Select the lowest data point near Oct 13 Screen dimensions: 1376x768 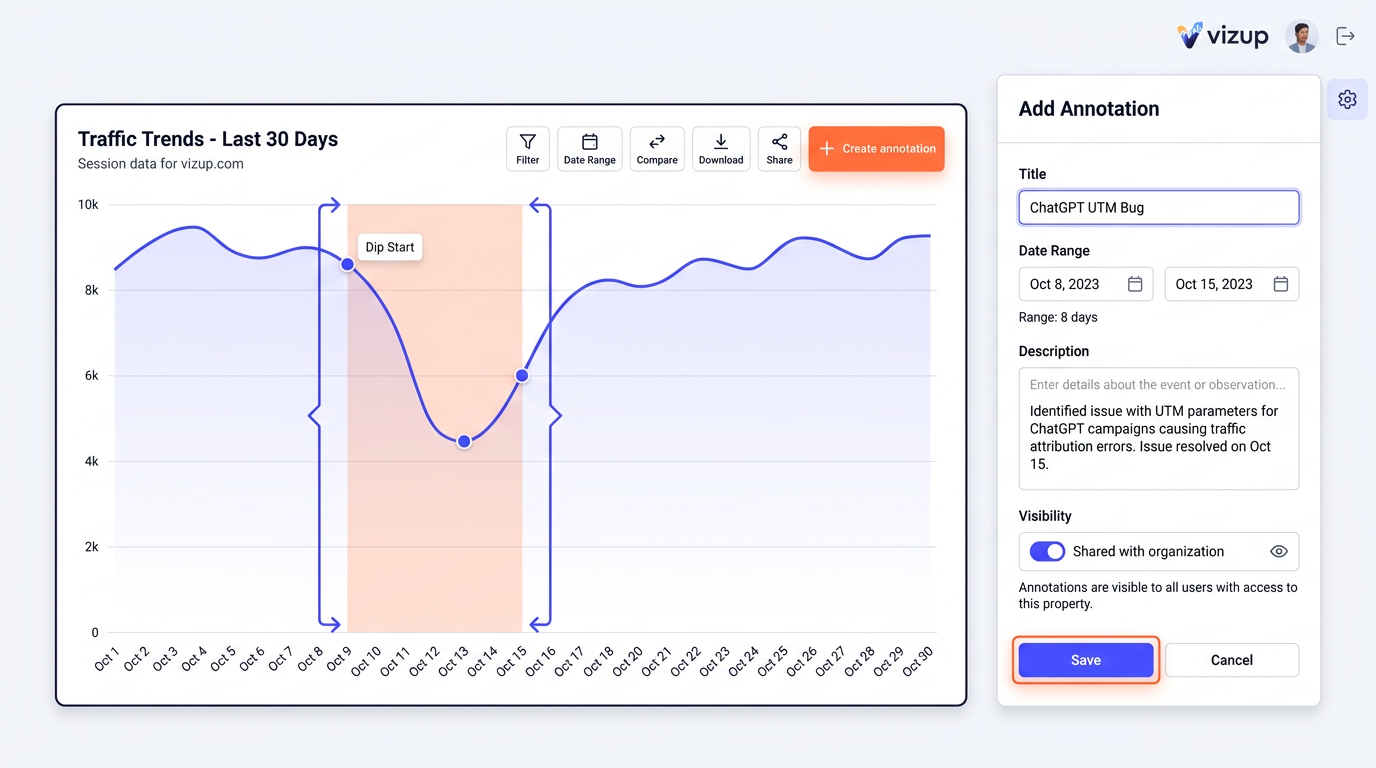click(x=464, y=441)
